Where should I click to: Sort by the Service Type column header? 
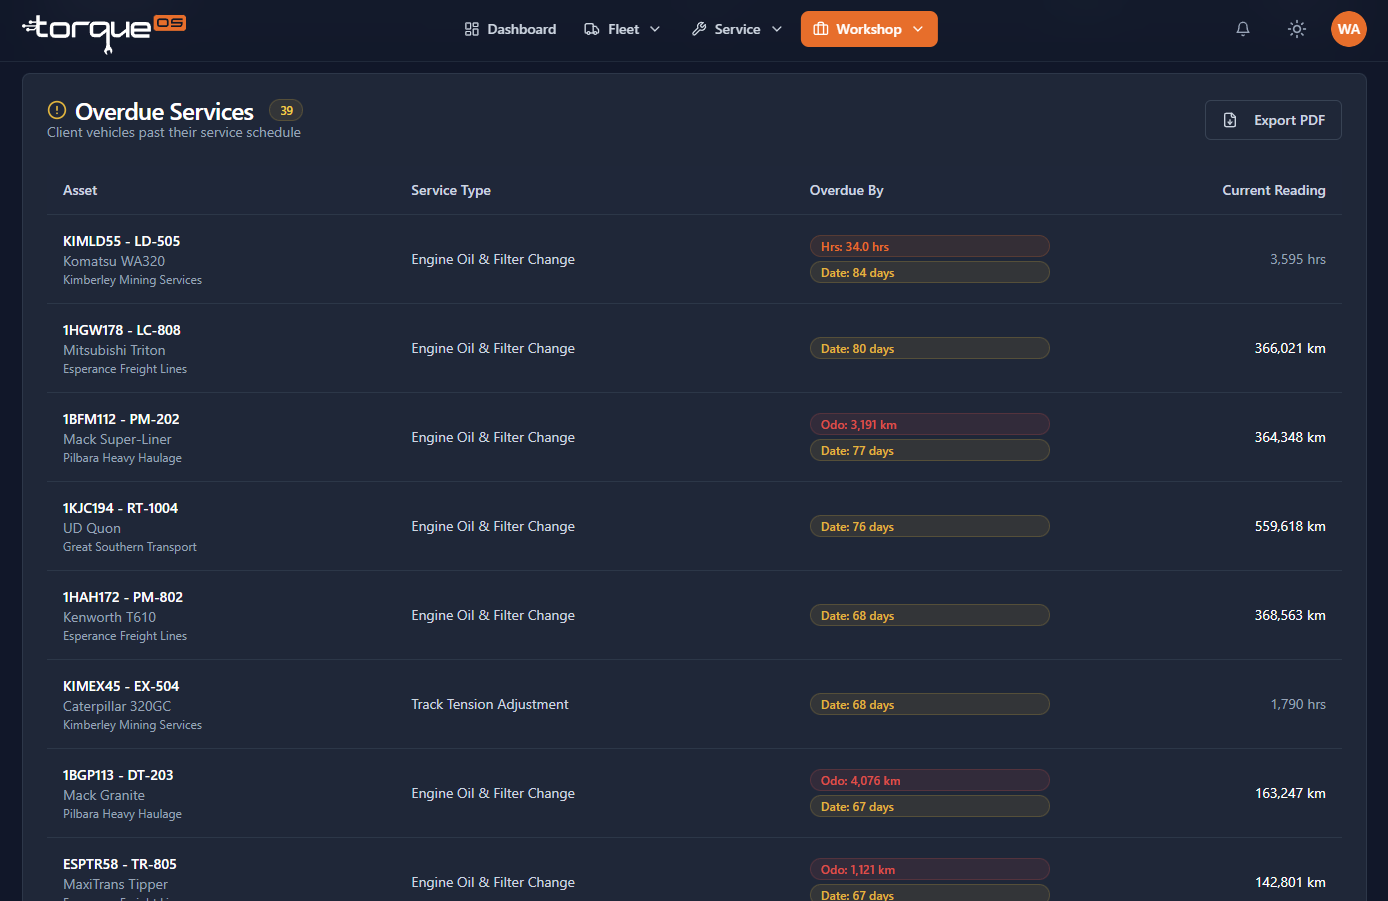[x=451, y=190]
